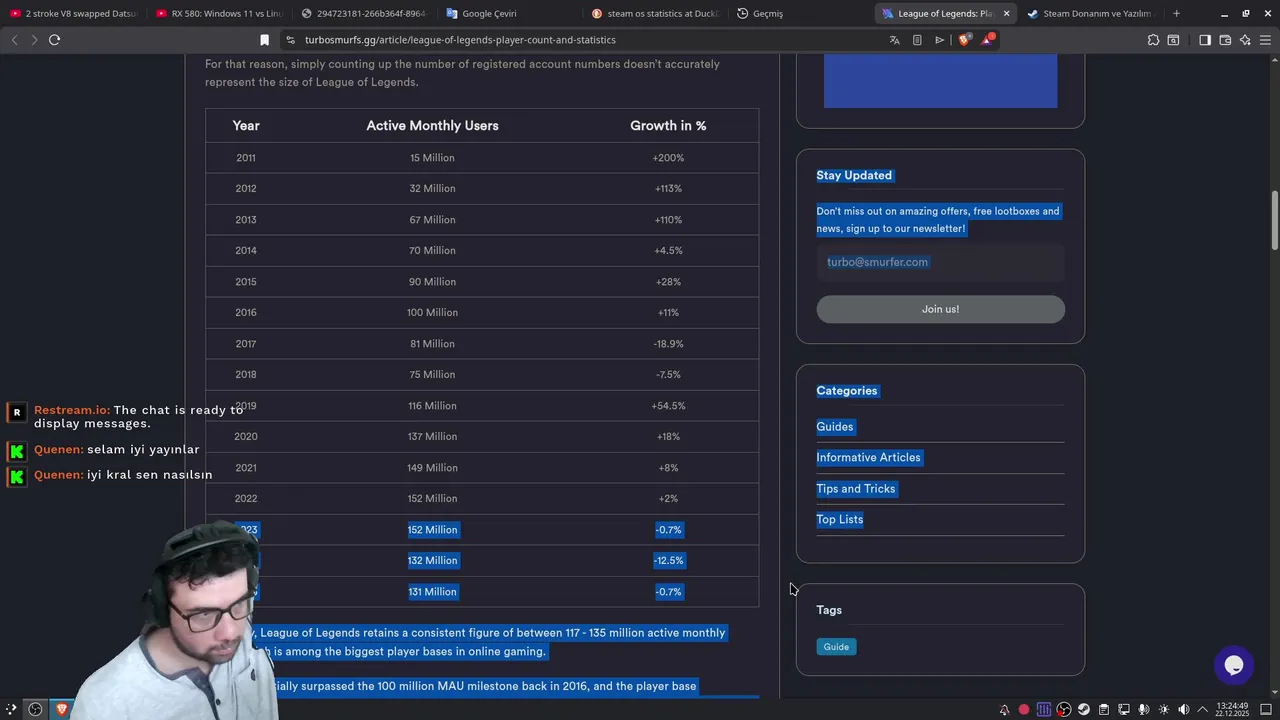Click the 67 Million cell for 2013
This screenshot has height=720, width=1280.
point(432,220)
